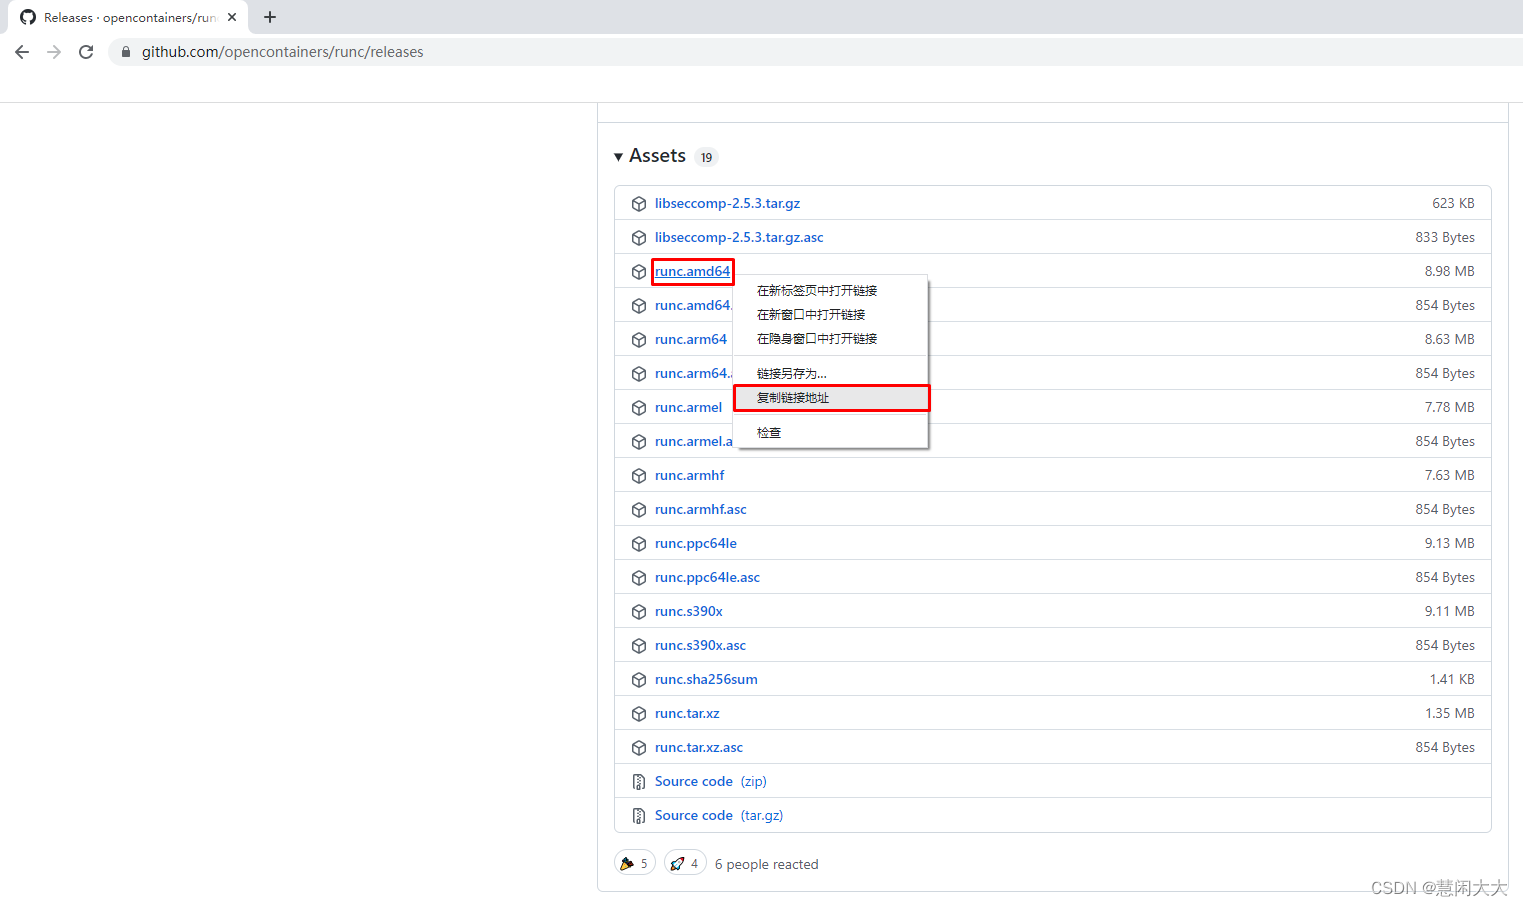Click package icon beside runc.armhf
This screenshot has height=906, width=1523.
pyautogui.click(x=639, y=476)
